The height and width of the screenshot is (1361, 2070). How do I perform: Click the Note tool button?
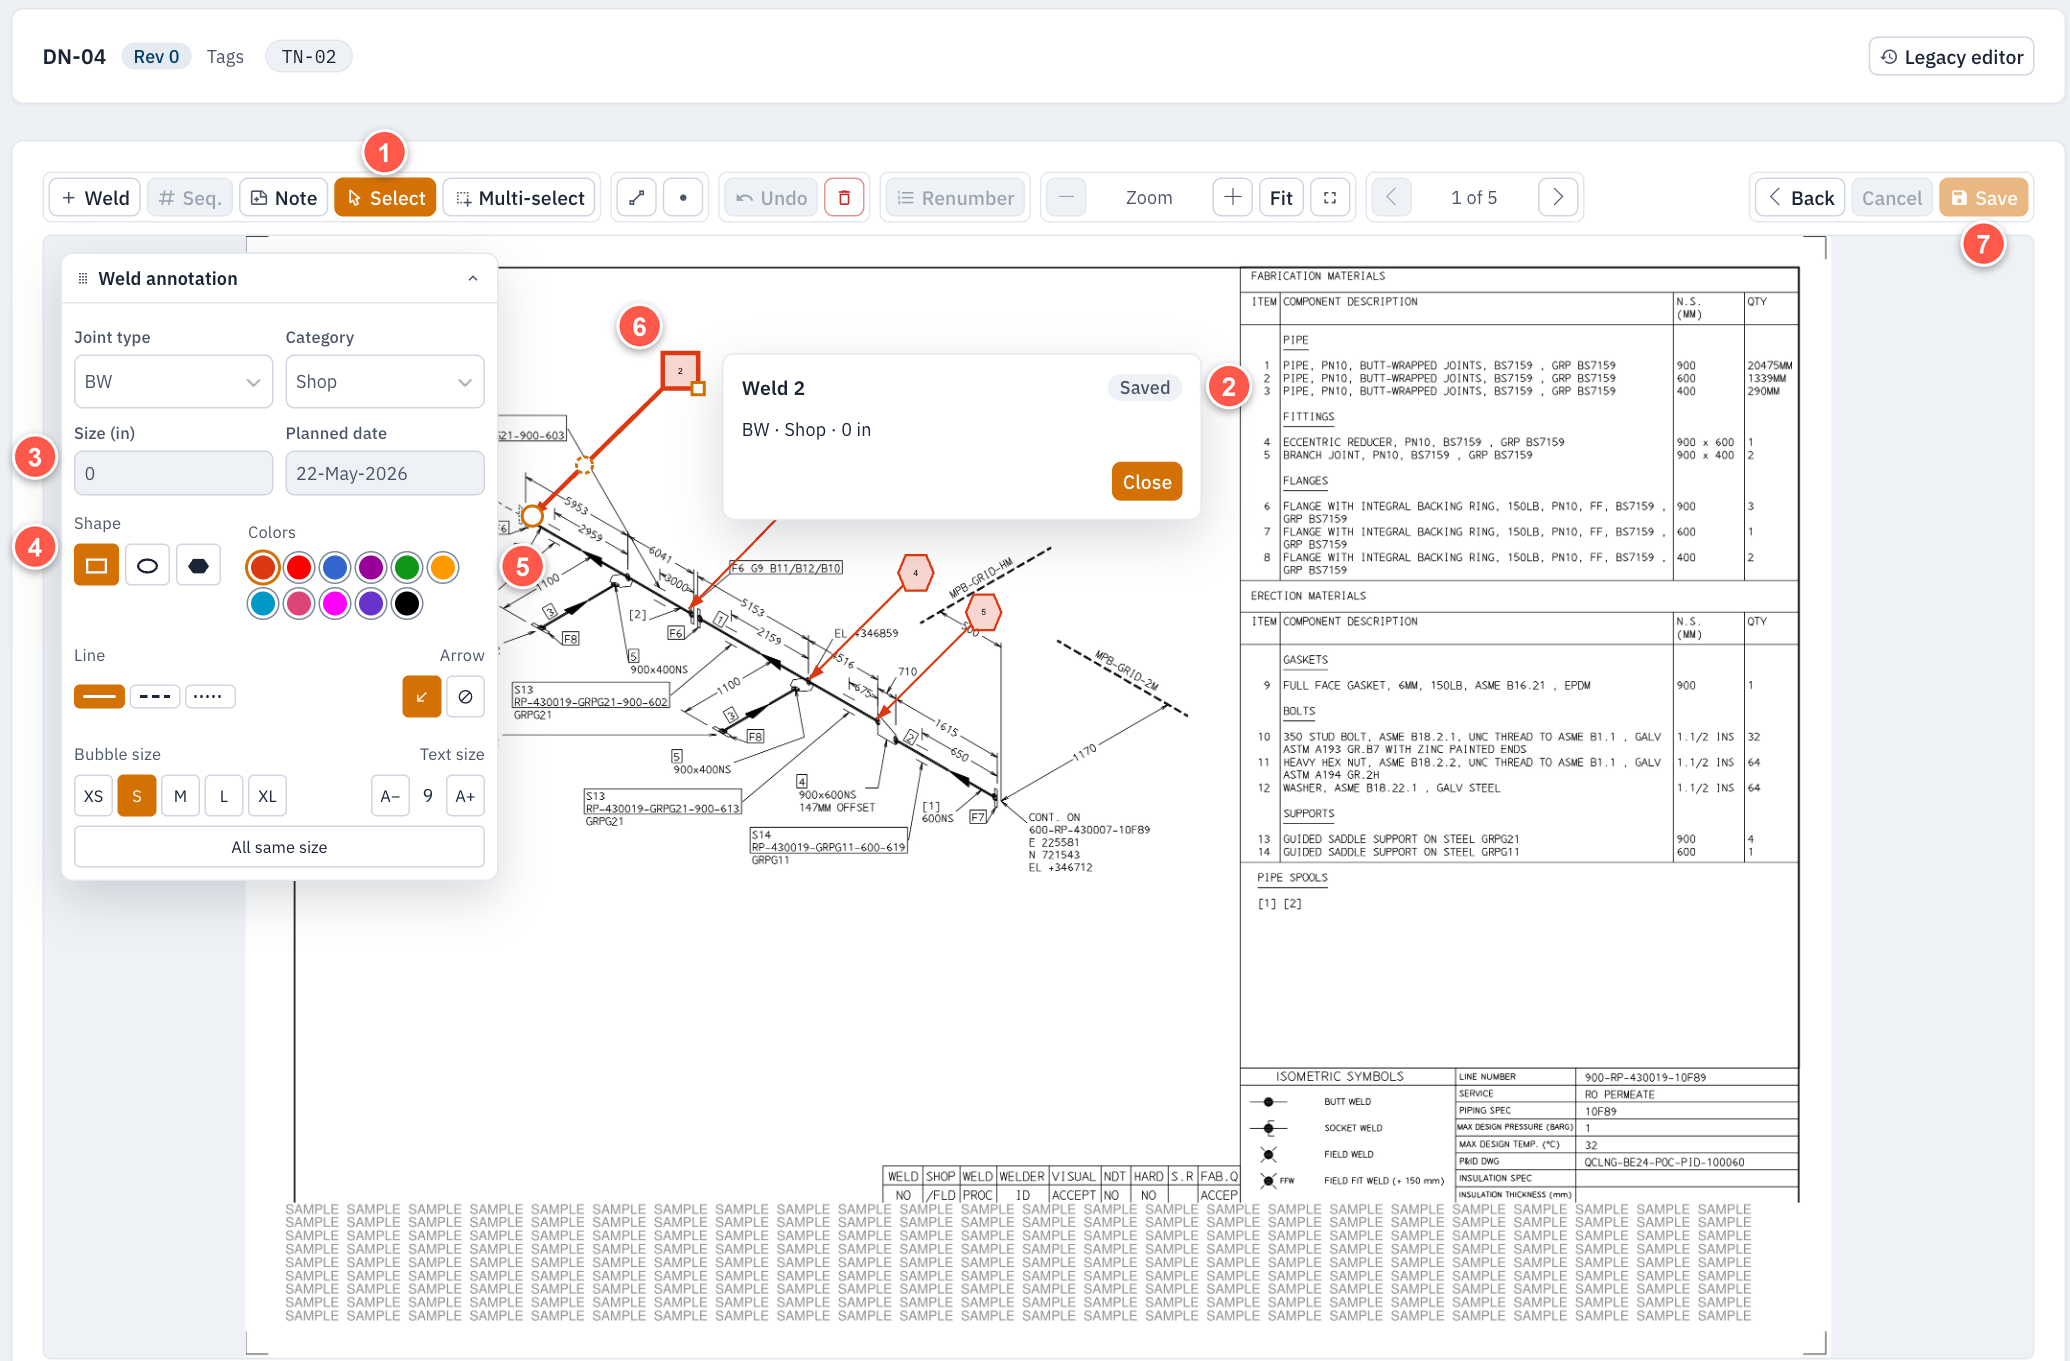click(284, 198)
